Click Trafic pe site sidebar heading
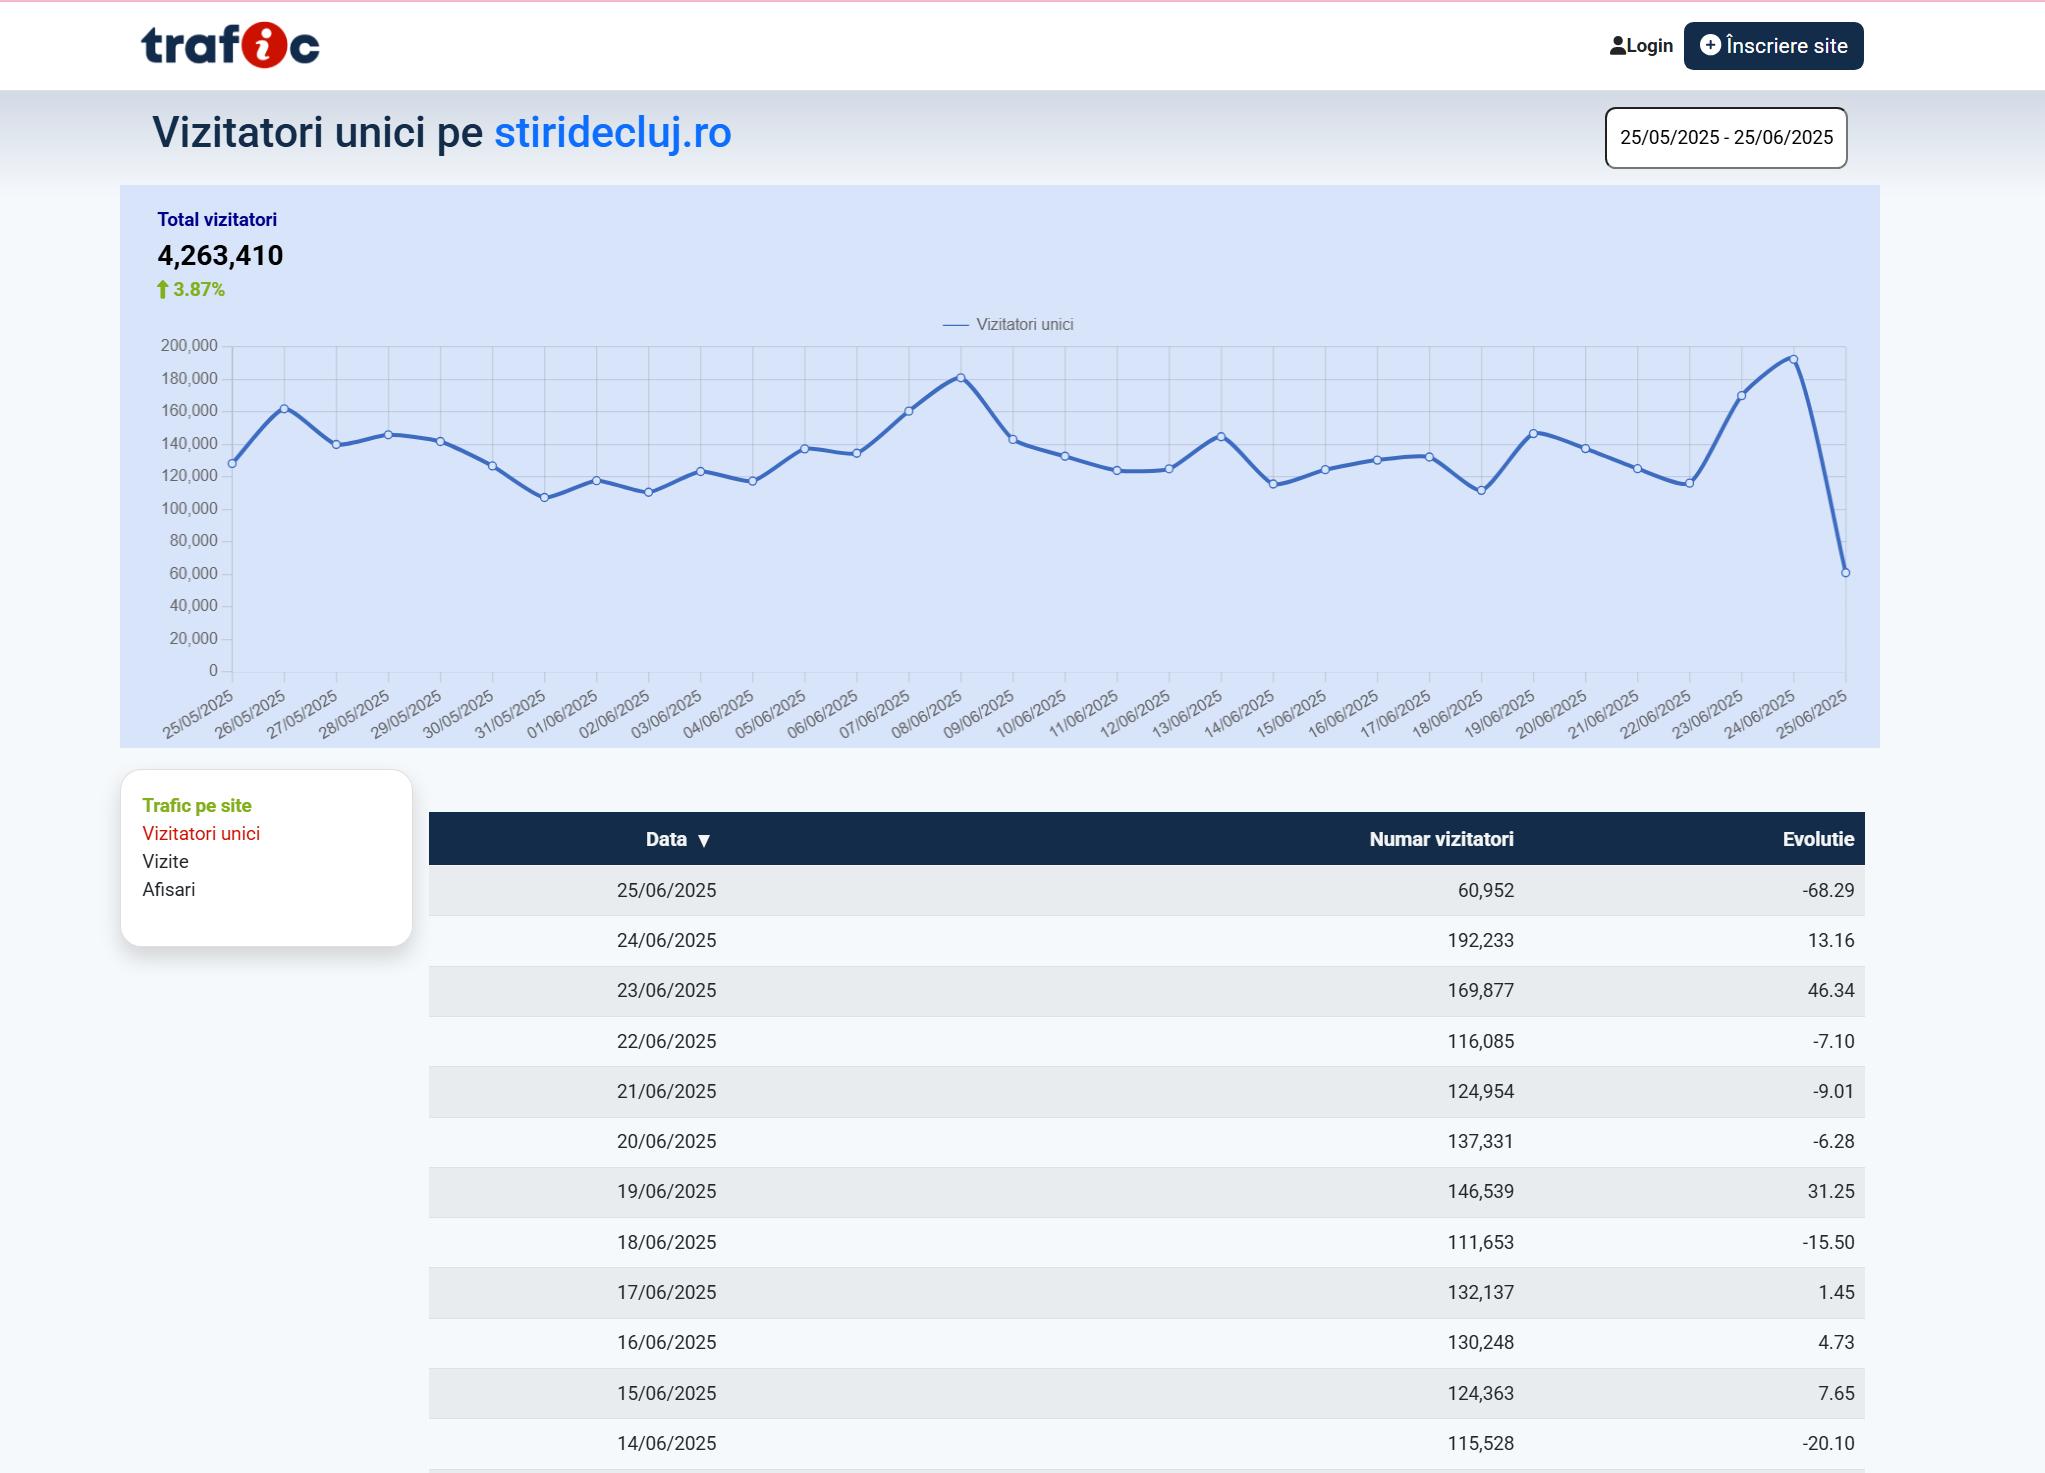This screenshot has height=1473, width=2045. point(197,806)
